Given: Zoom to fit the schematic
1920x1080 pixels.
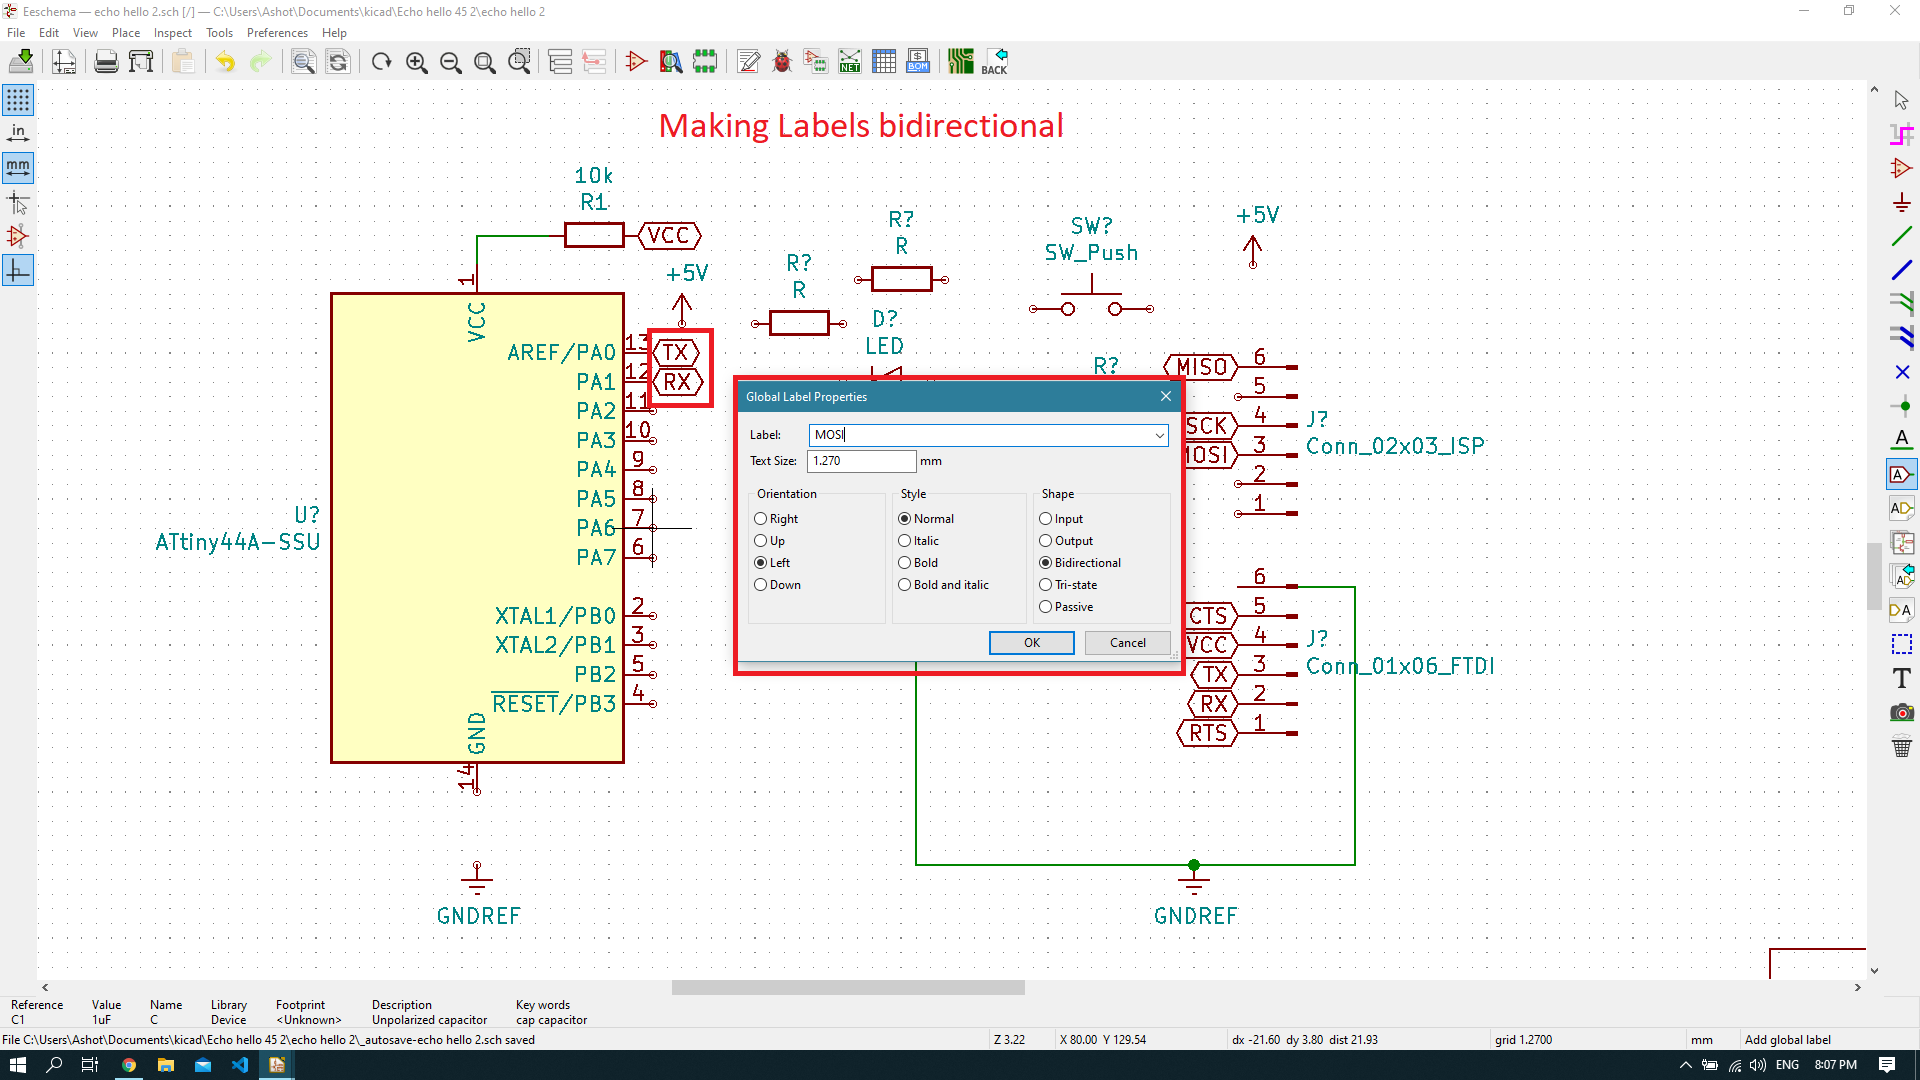Looking at the screenshot, I should (x=485, y=62).
